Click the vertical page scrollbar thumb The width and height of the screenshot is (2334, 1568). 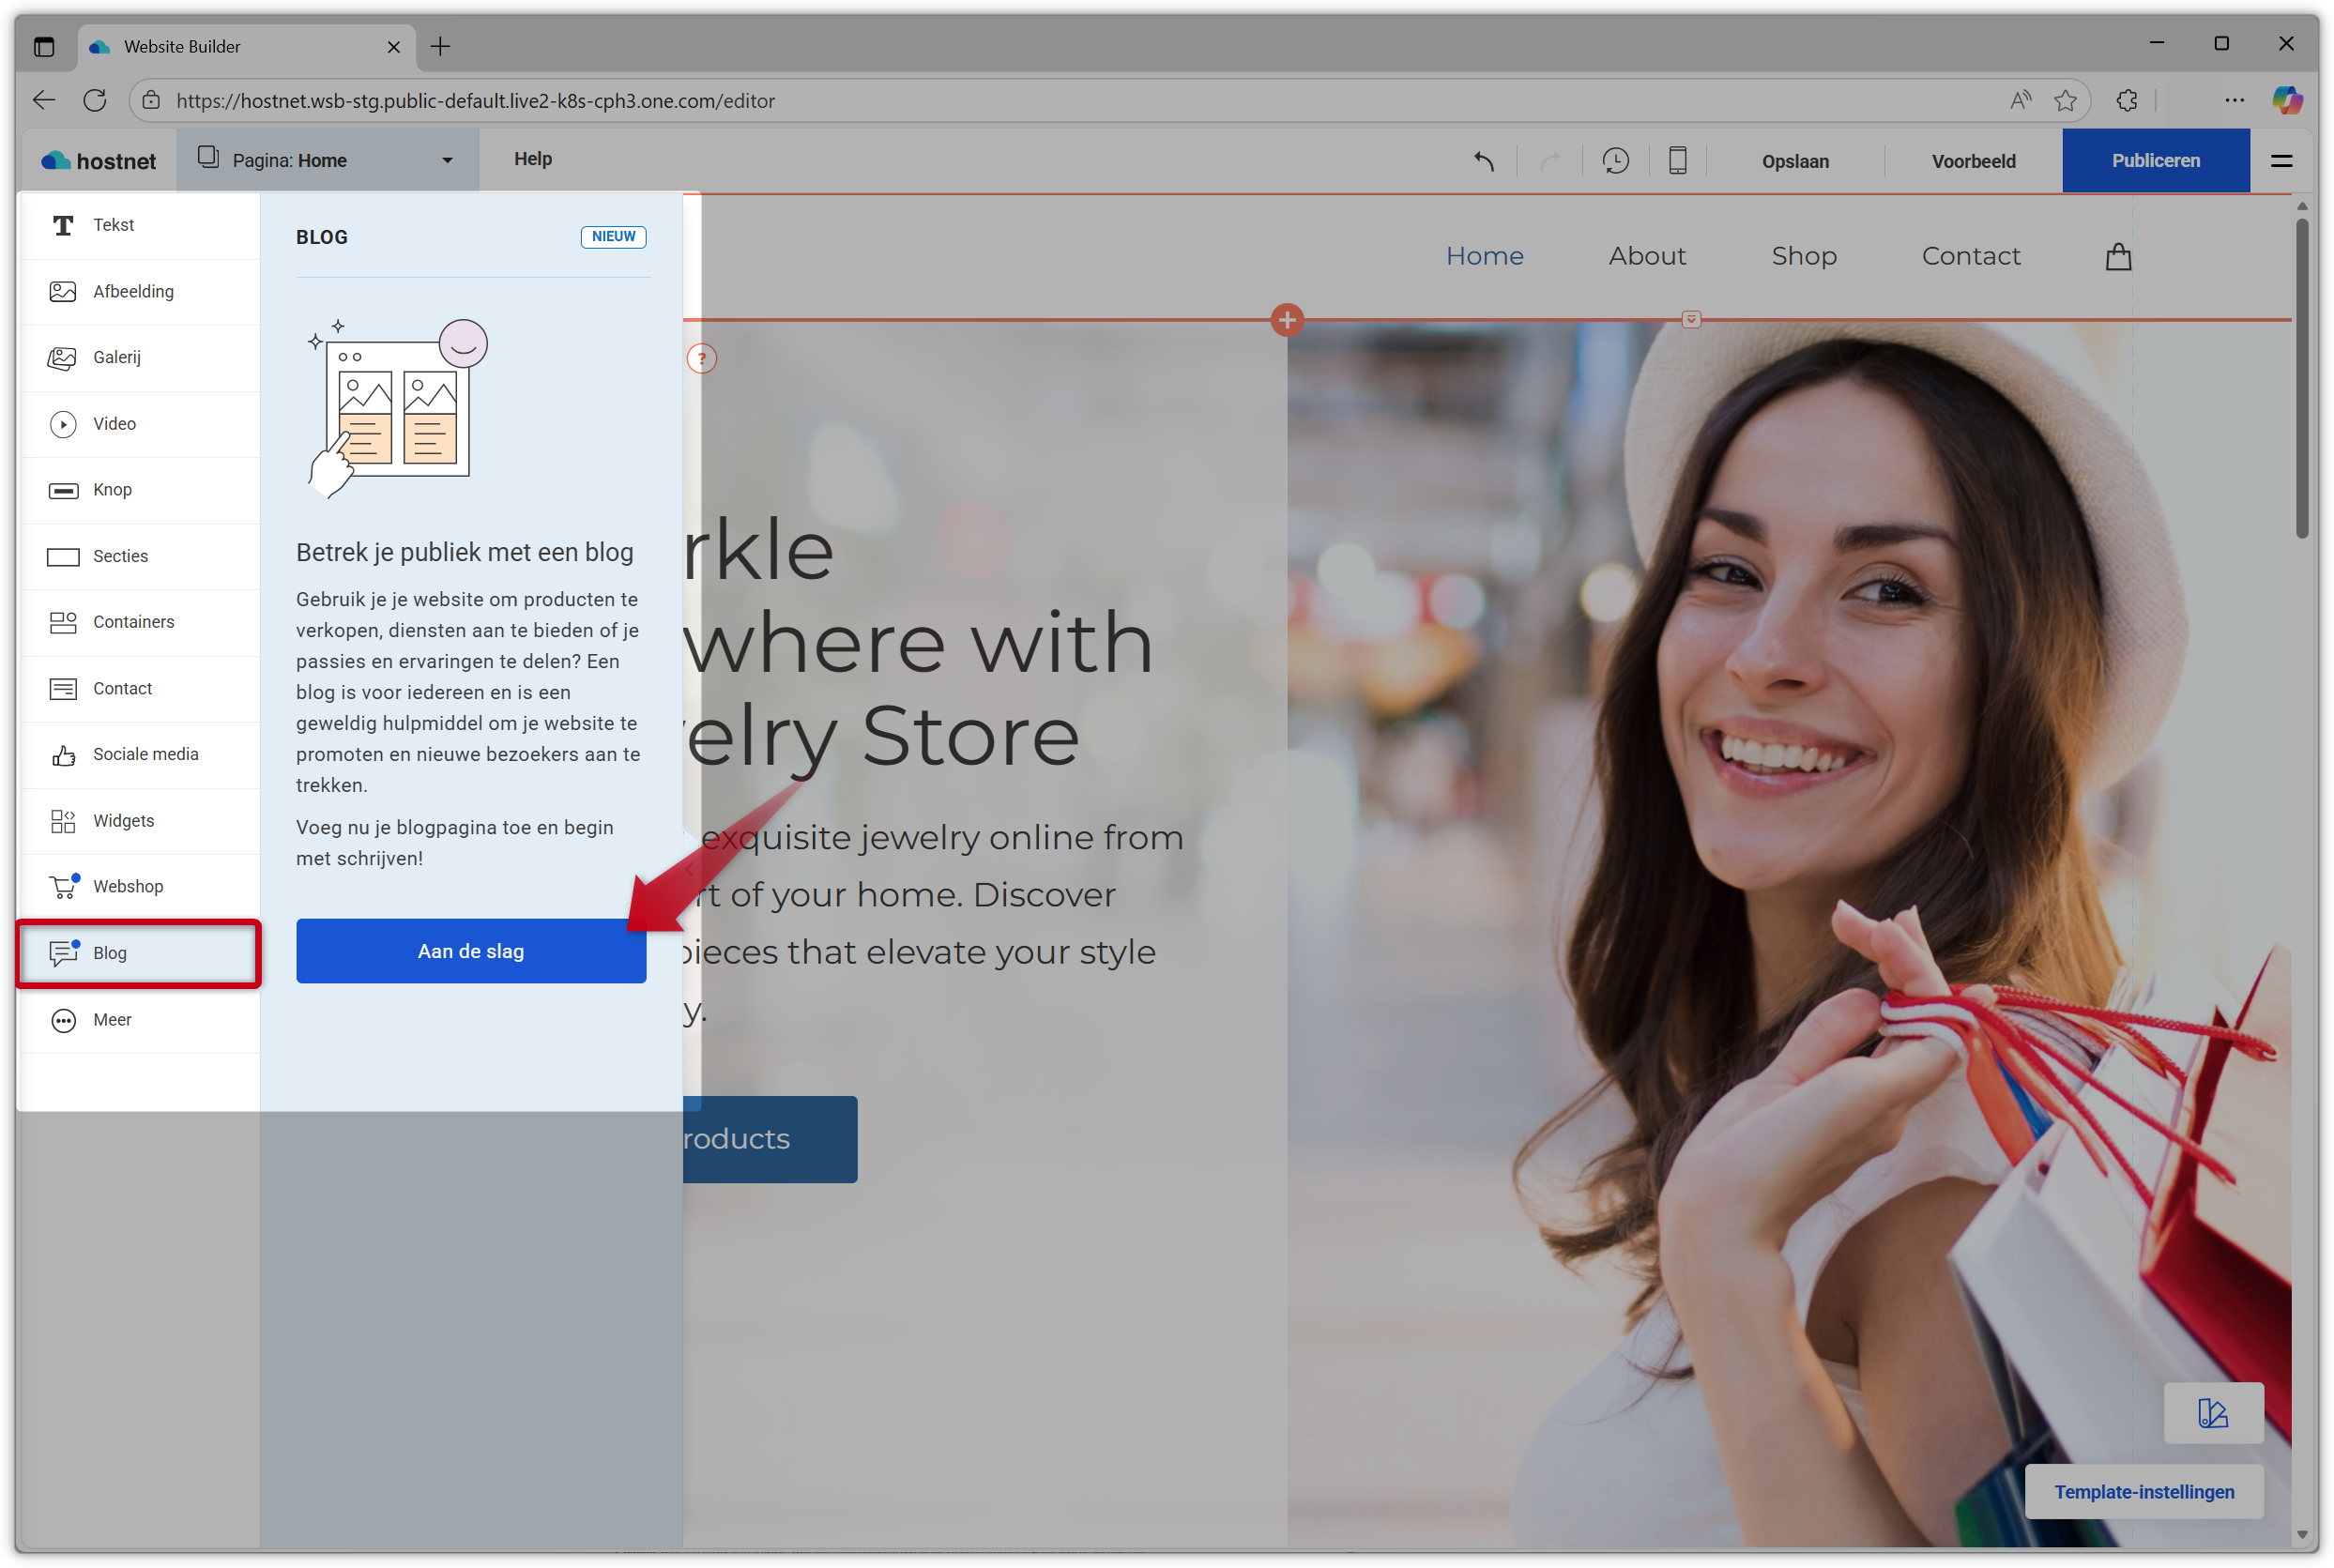pyautogui.click(x=2301, y=380)
